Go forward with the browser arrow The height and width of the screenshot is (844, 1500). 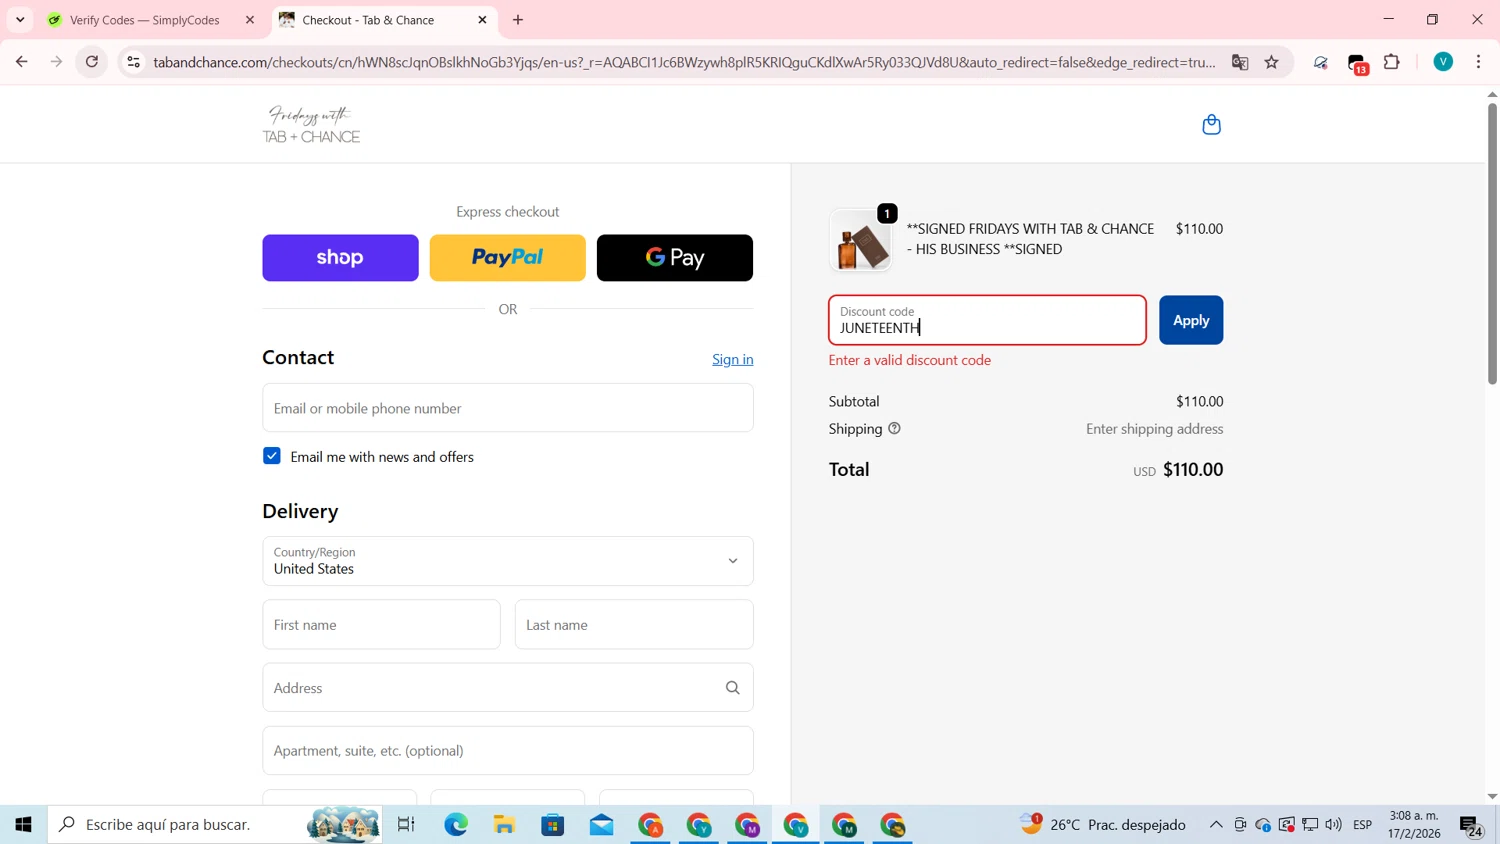point(57,62)
